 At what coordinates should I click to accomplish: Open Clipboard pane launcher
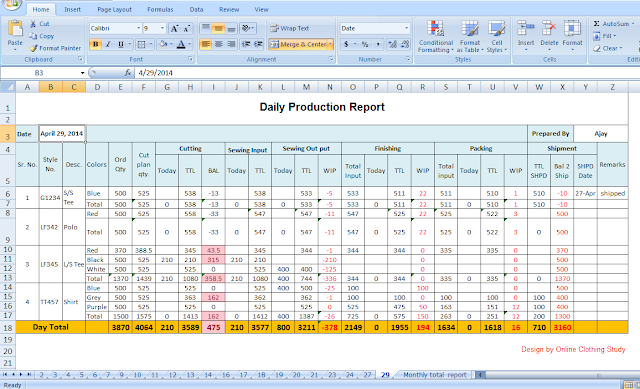(80, 59)
